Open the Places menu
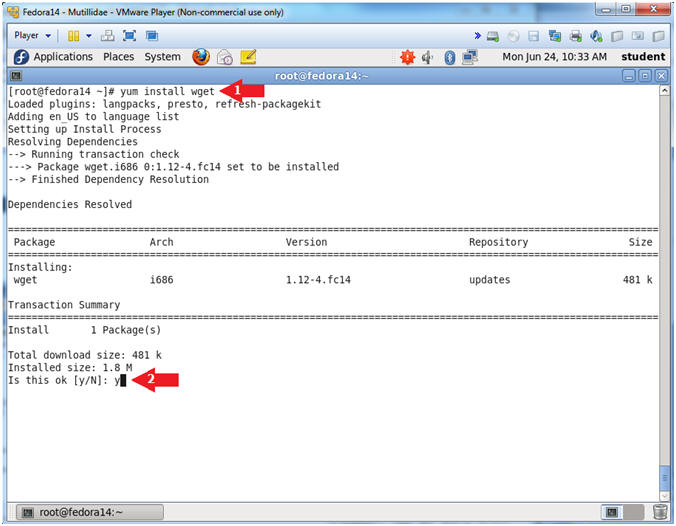676x526 pixels. (x=119, y=57)
